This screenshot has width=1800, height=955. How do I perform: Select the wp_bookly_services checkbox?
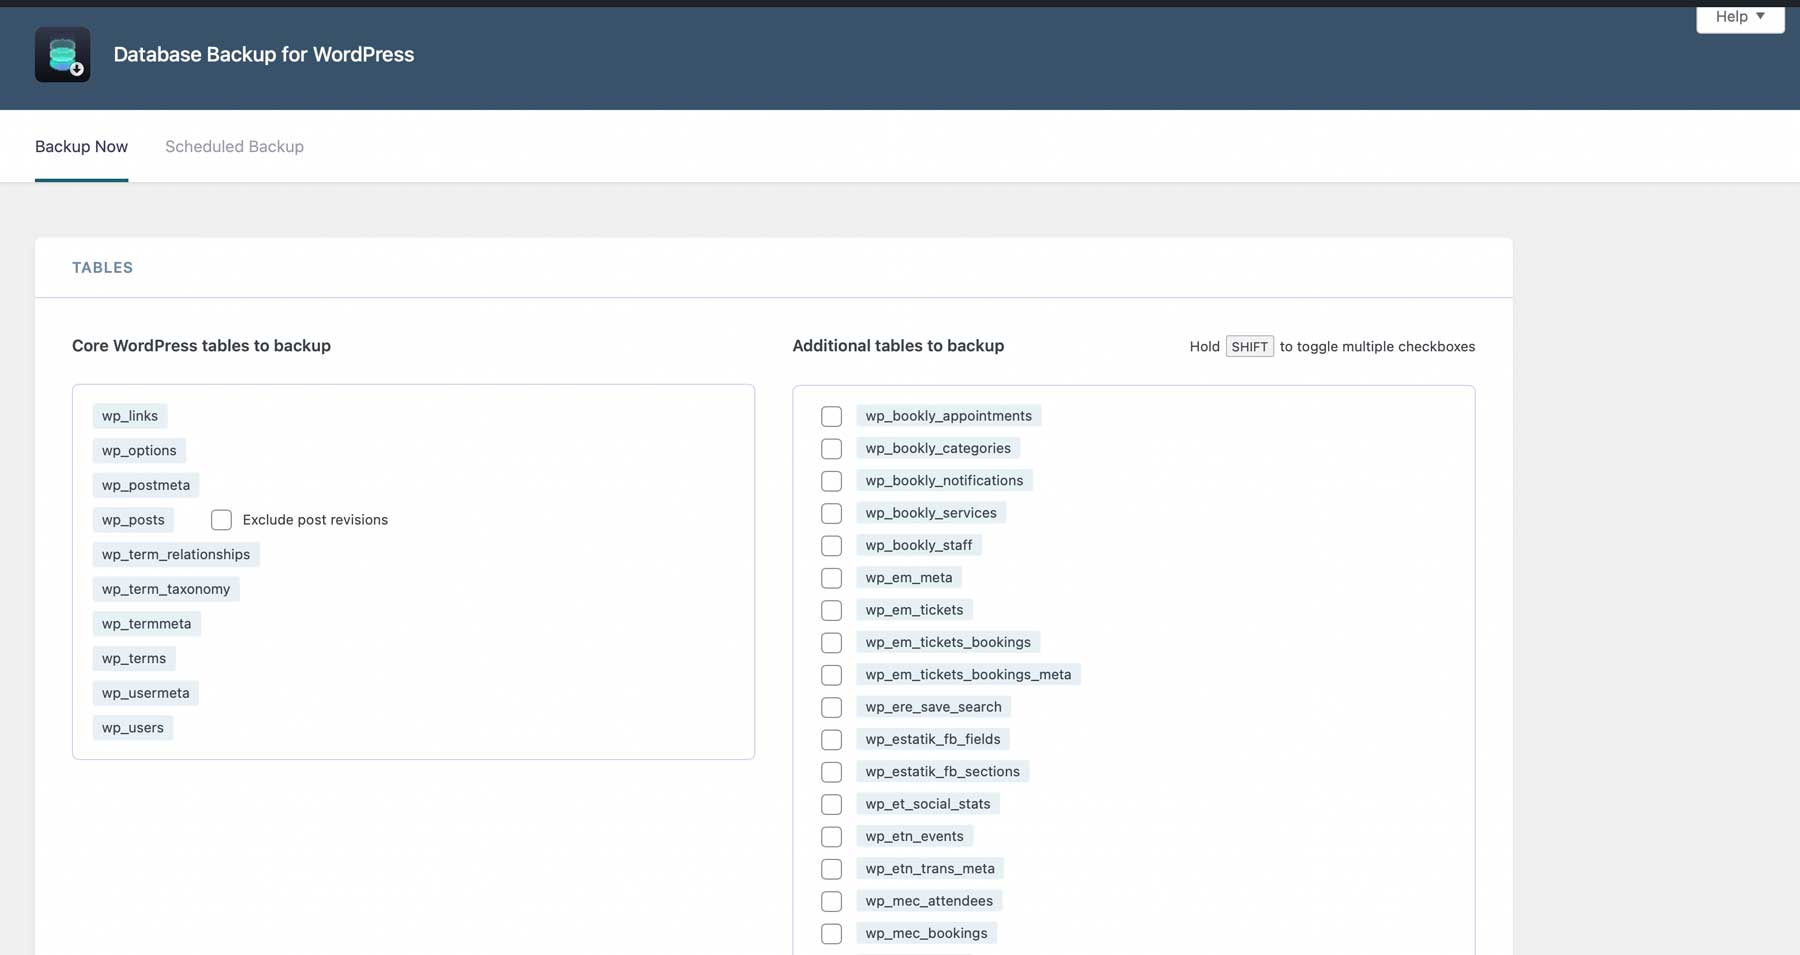click(x=831, y=513)
